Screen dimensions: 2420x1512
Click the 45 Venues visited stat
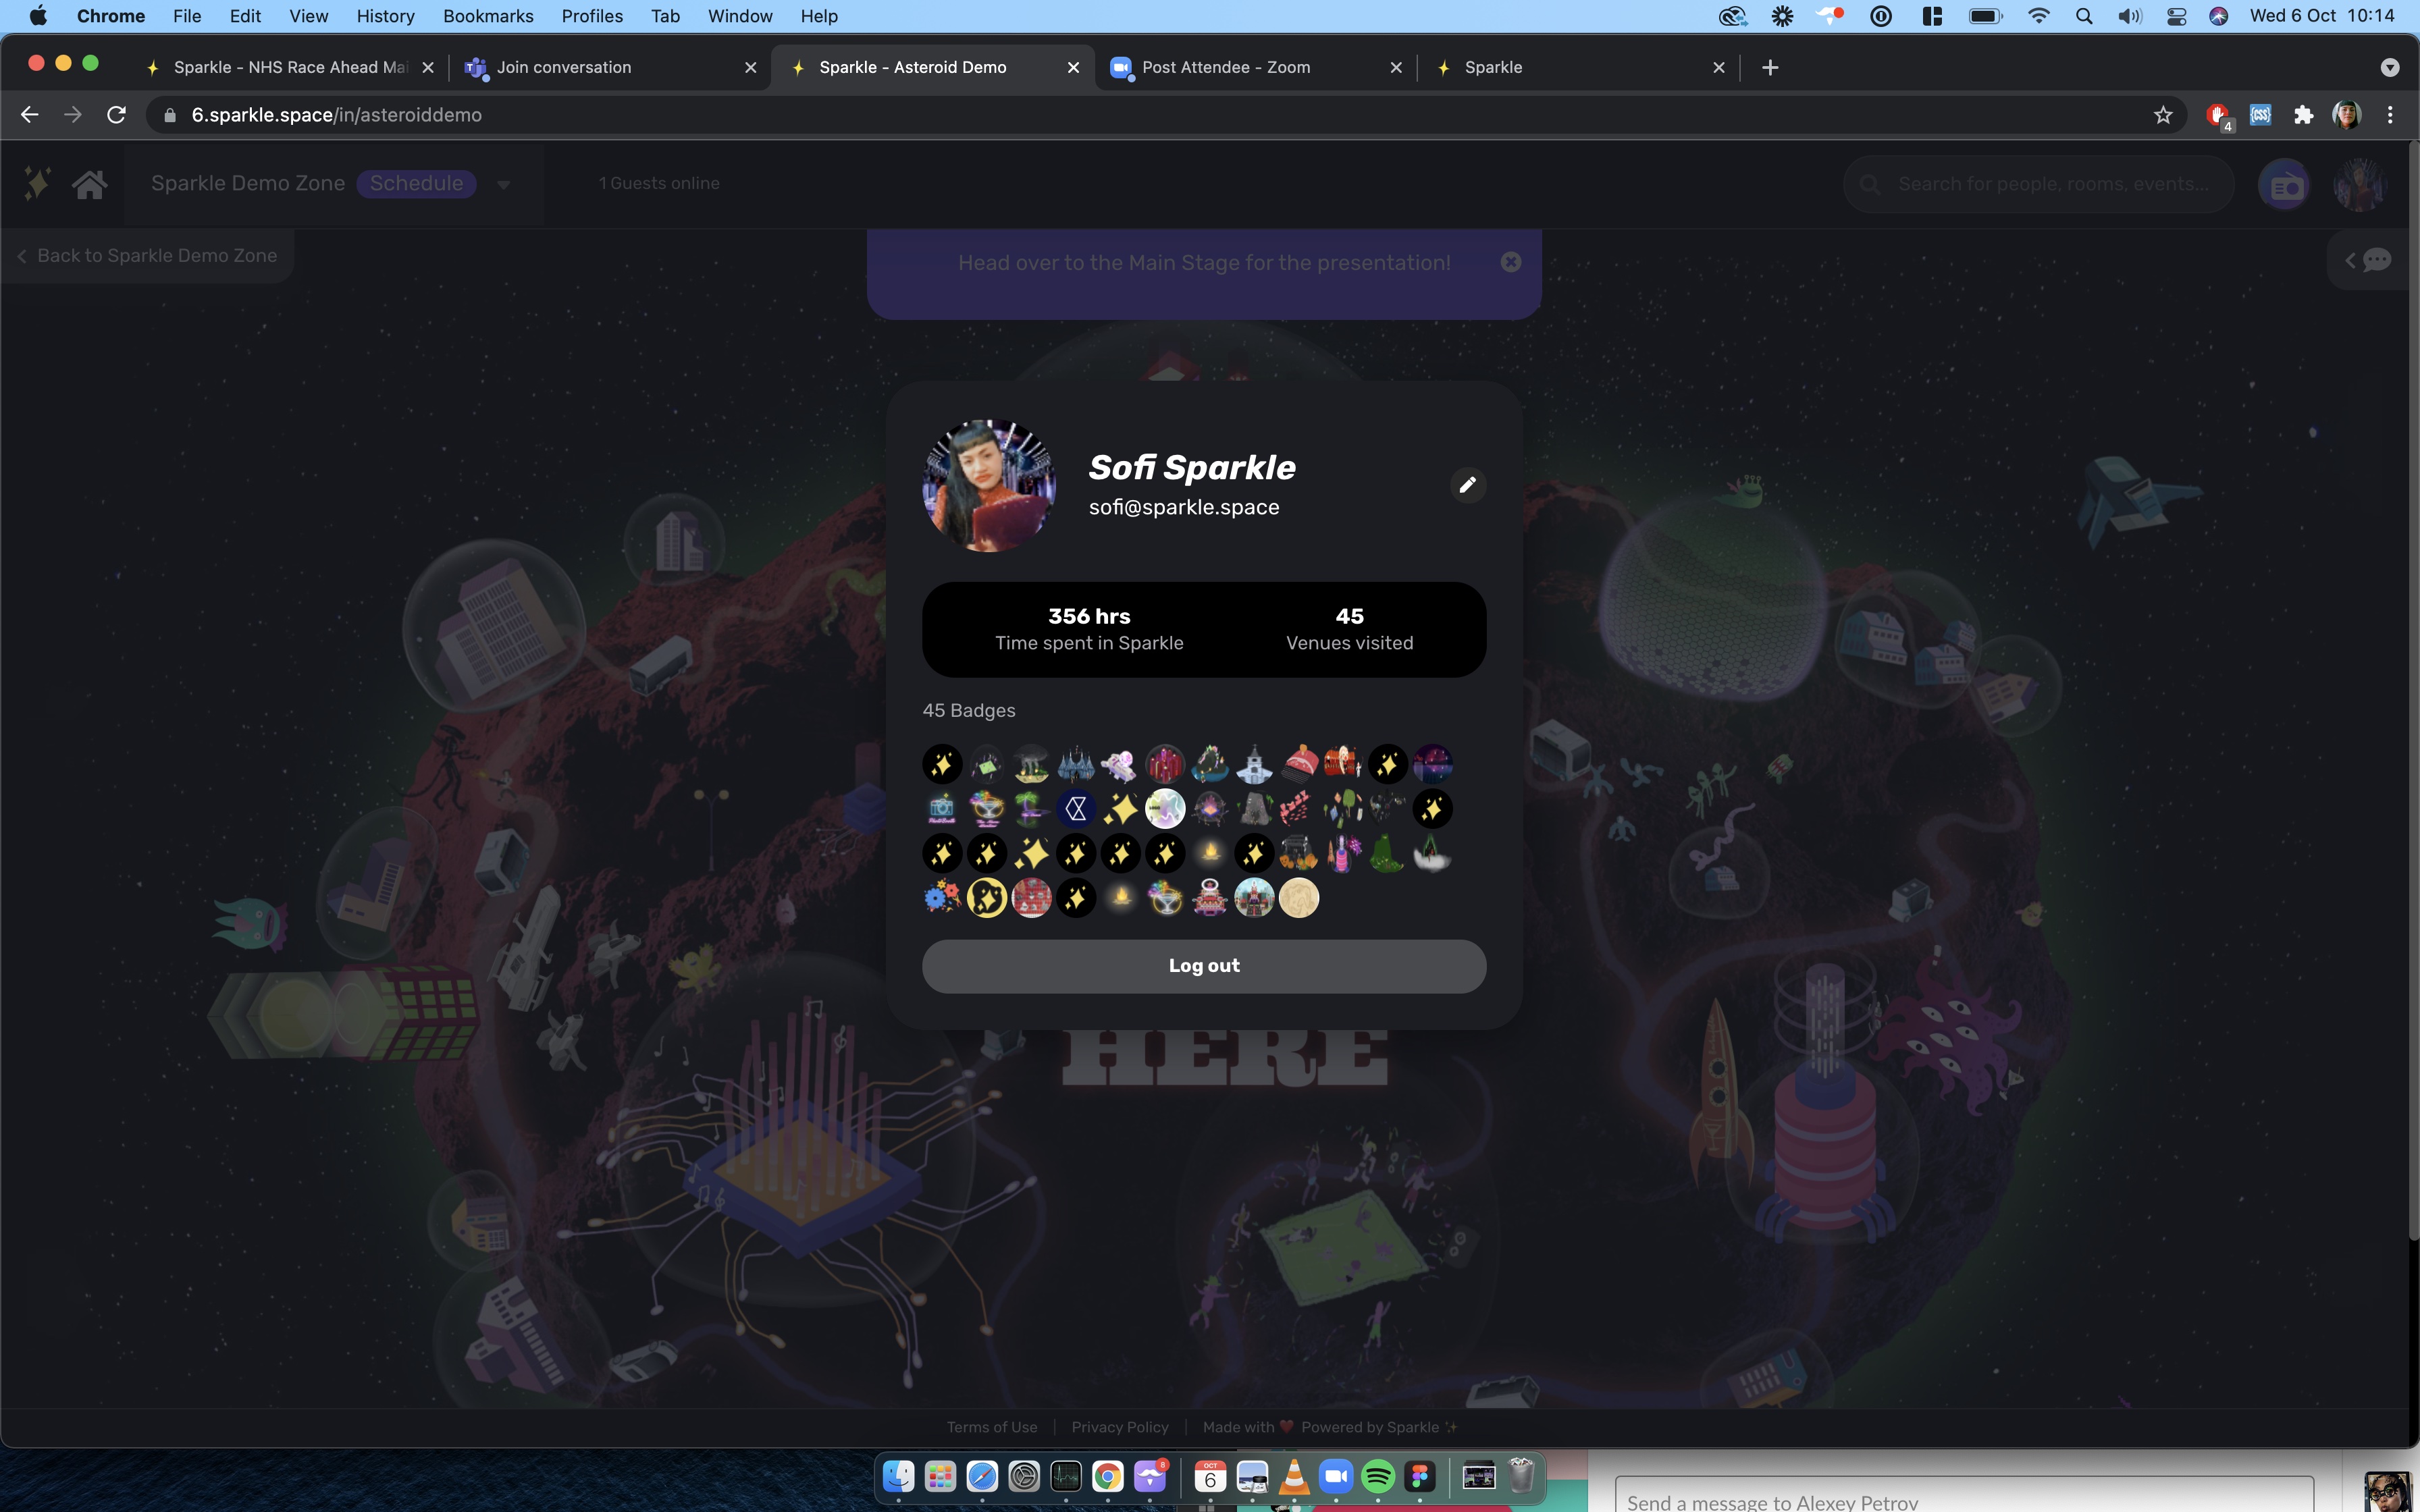pos(1349,629)
